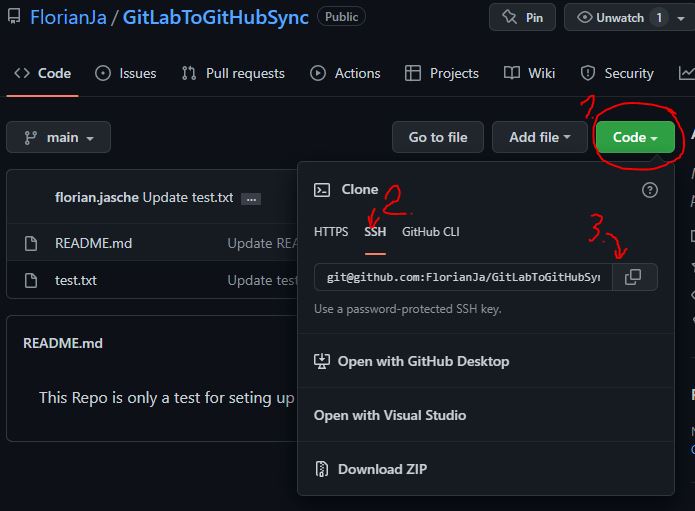Click the Pull requests branch icon

189,73
